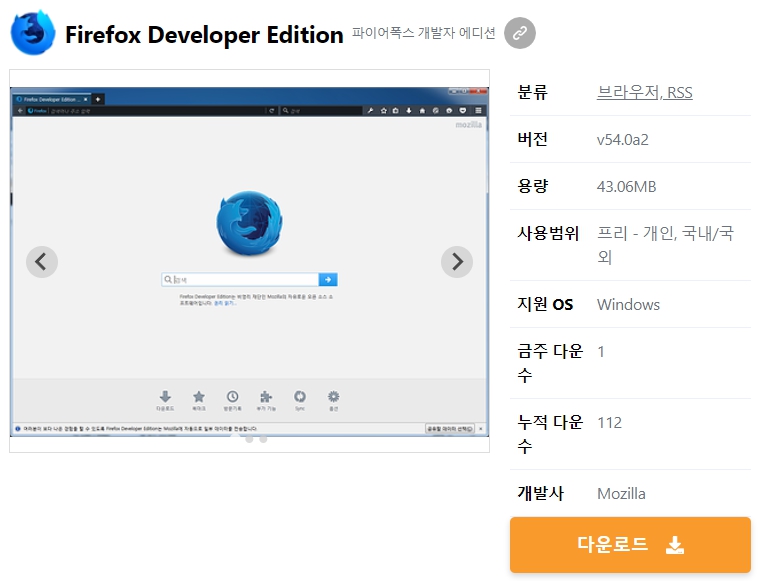Open the Firefox screenshot preview image
This screenshot has height=581, width=763.
coord(249,262)
